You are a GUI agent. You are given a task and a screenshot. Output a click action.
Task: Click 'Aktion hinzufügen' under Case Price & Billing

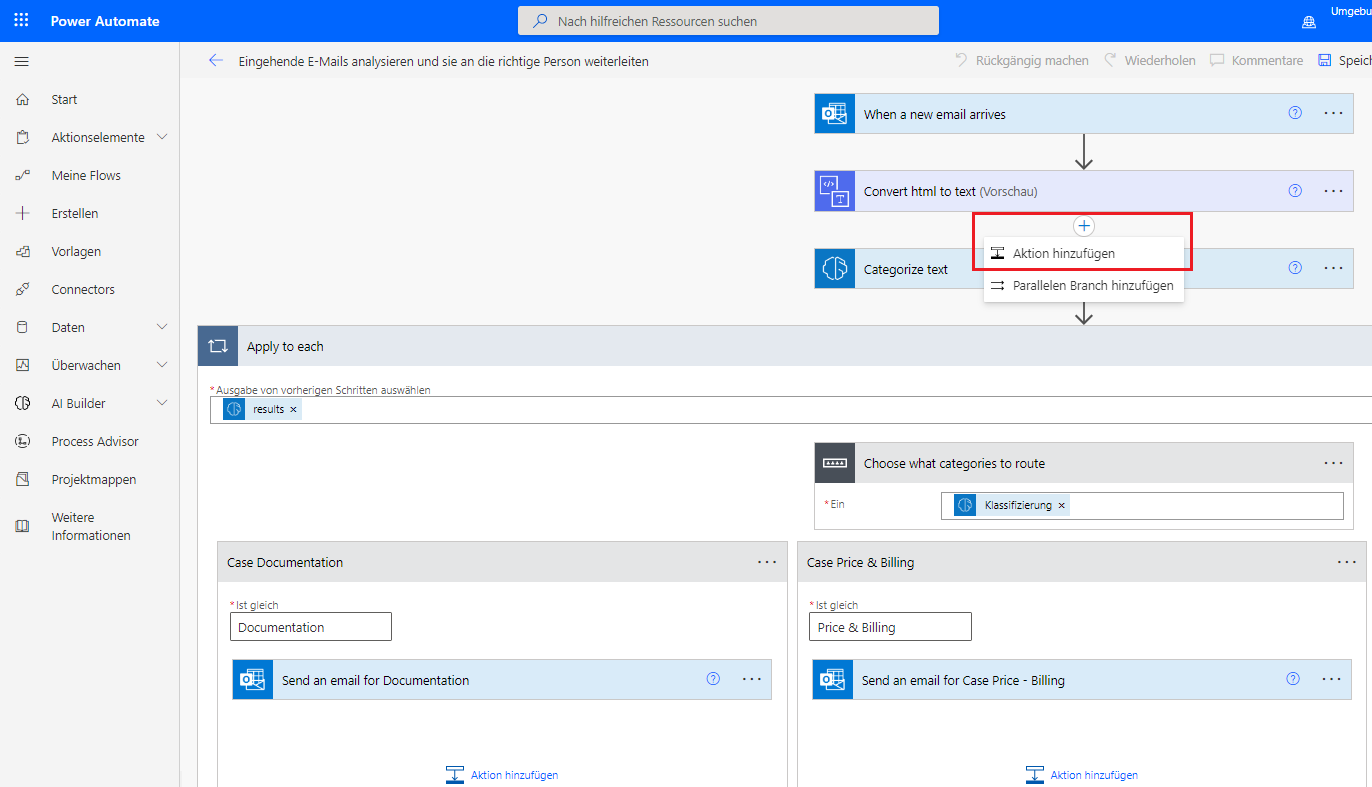coord(1082,774)
